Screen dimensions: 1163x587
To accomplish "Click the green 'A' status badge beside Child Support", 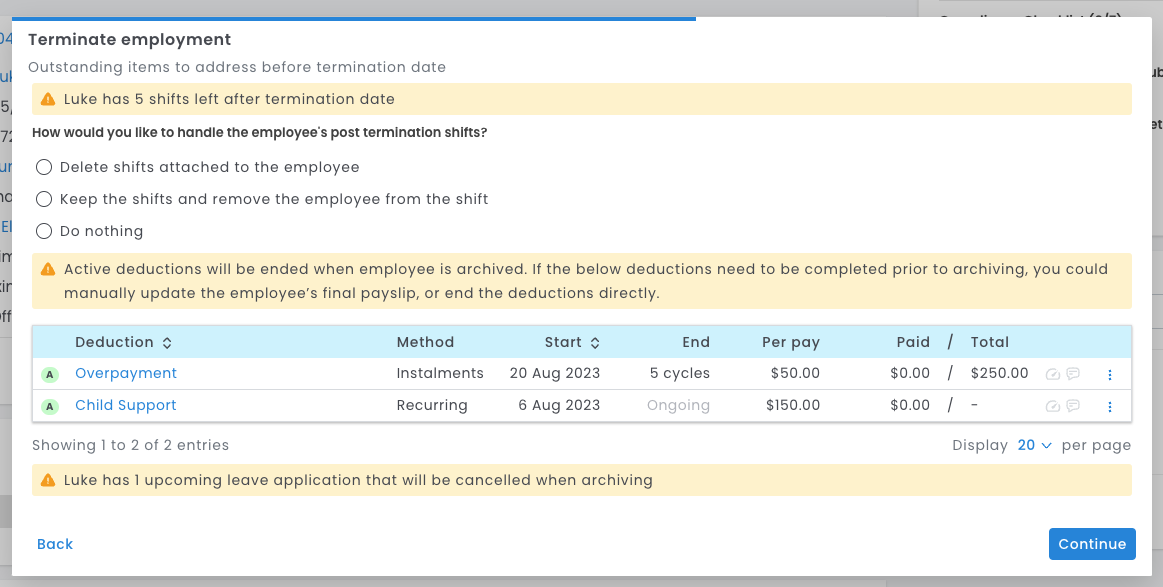I will pos(49,406).
